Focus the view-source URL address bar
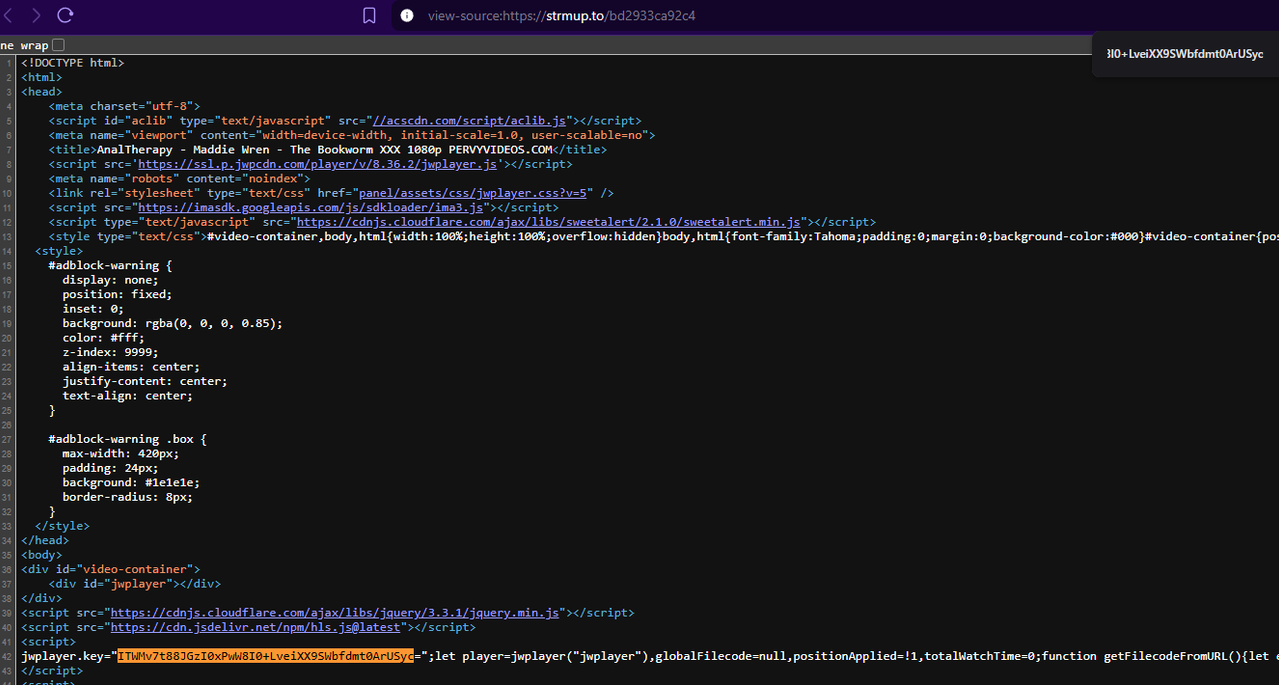 coord(560,16)
